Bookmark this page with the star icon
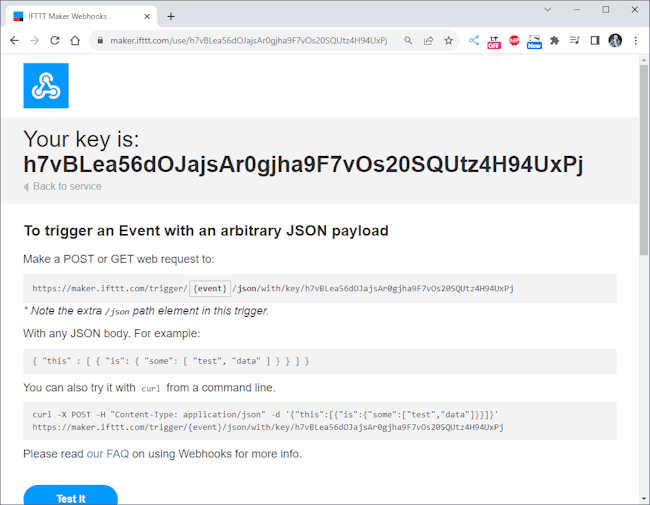 point(448,41)
